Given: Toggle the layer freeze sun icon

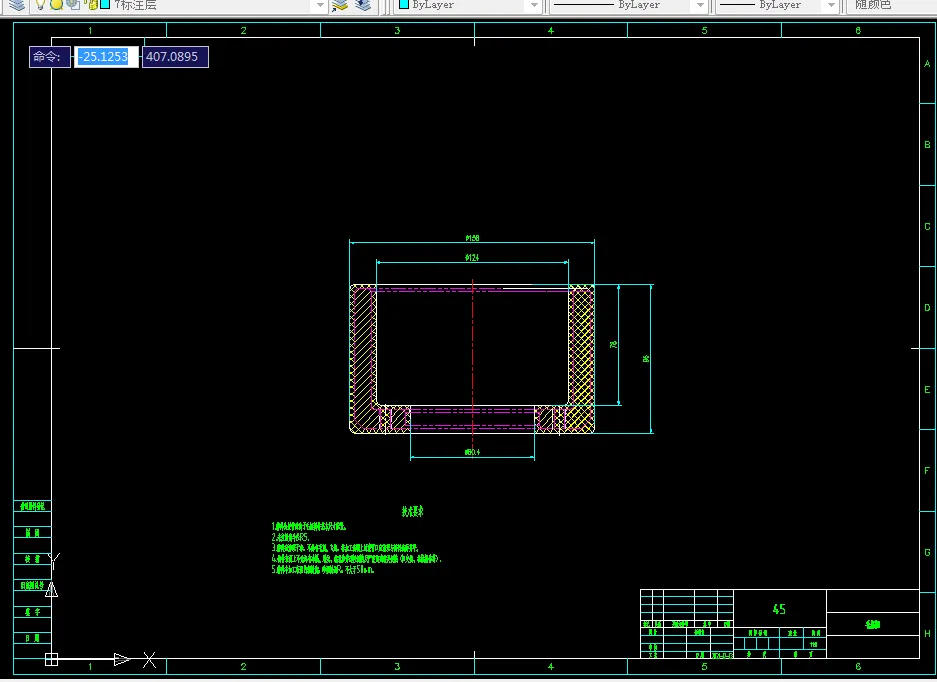Looking at the screenshot, I should pos(56,5).
